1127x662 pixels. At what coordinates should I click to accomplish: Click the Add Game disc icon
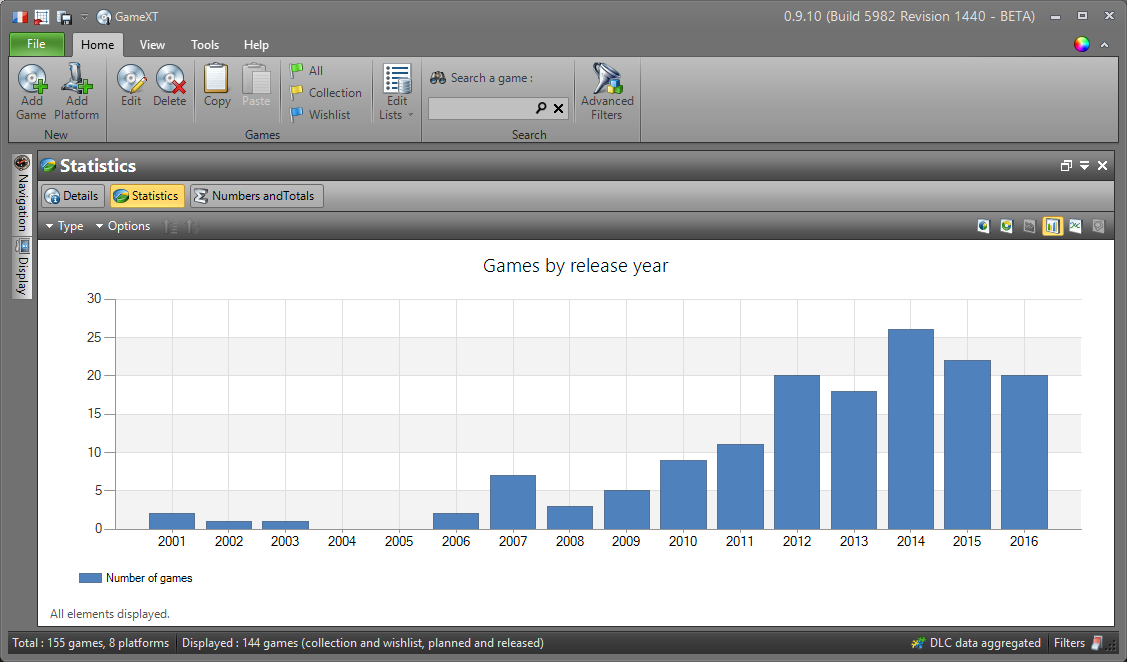32,78
